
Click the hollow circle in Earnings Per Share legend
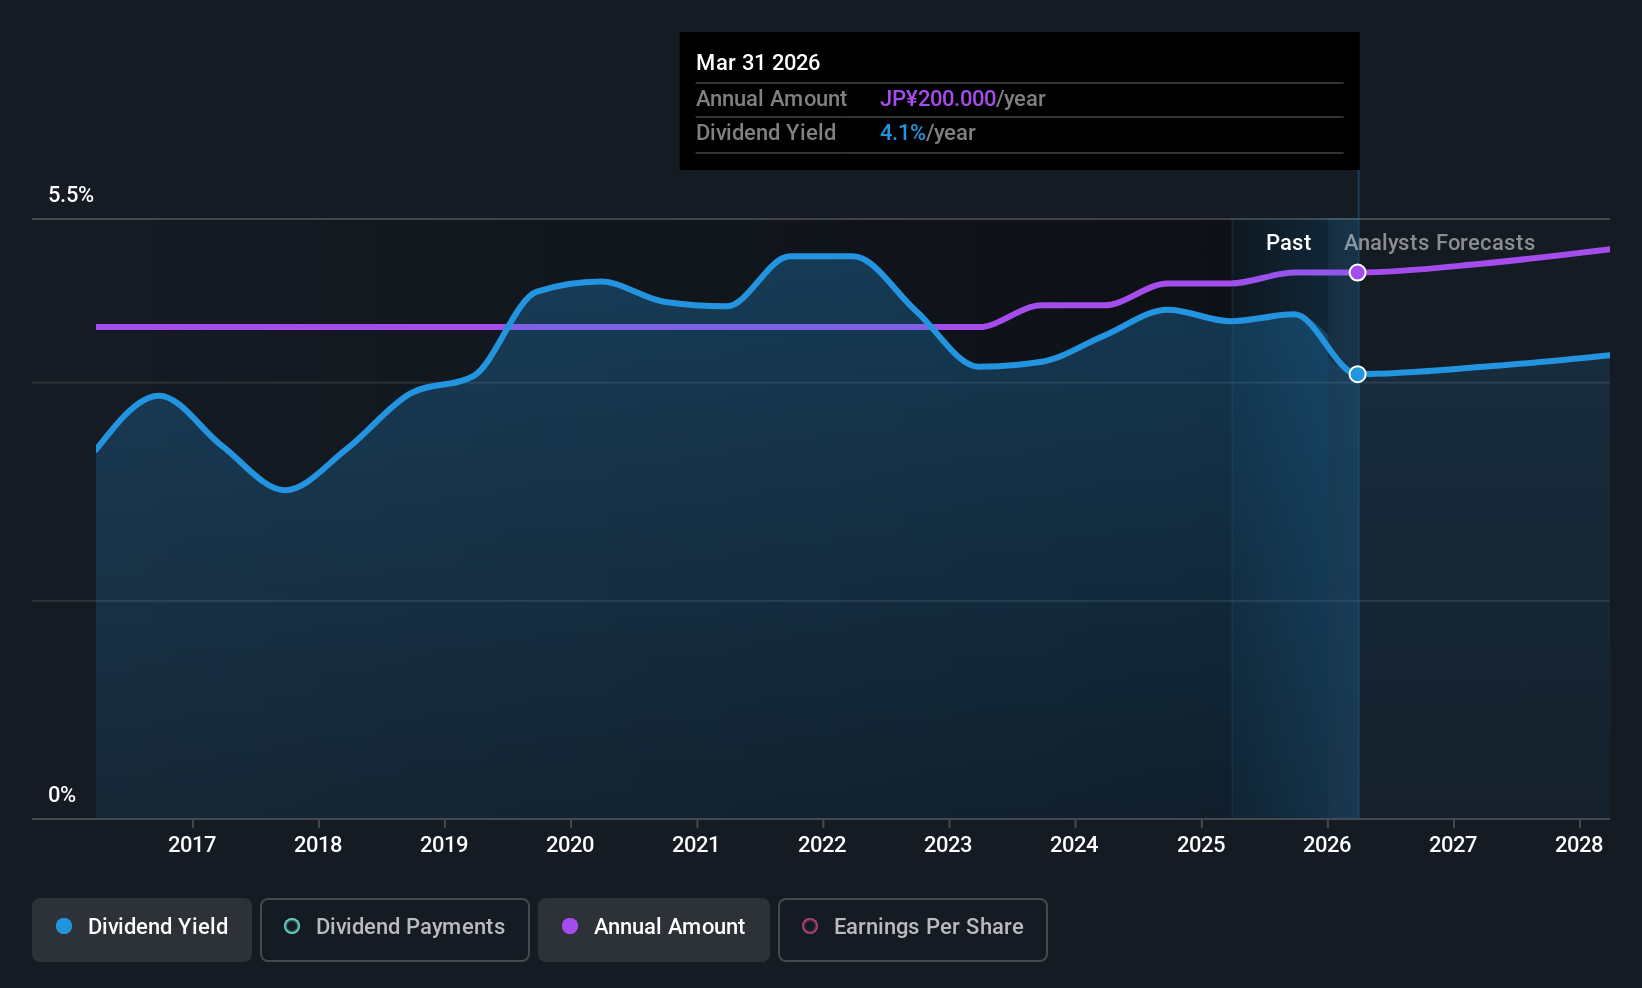click(810, 926)
